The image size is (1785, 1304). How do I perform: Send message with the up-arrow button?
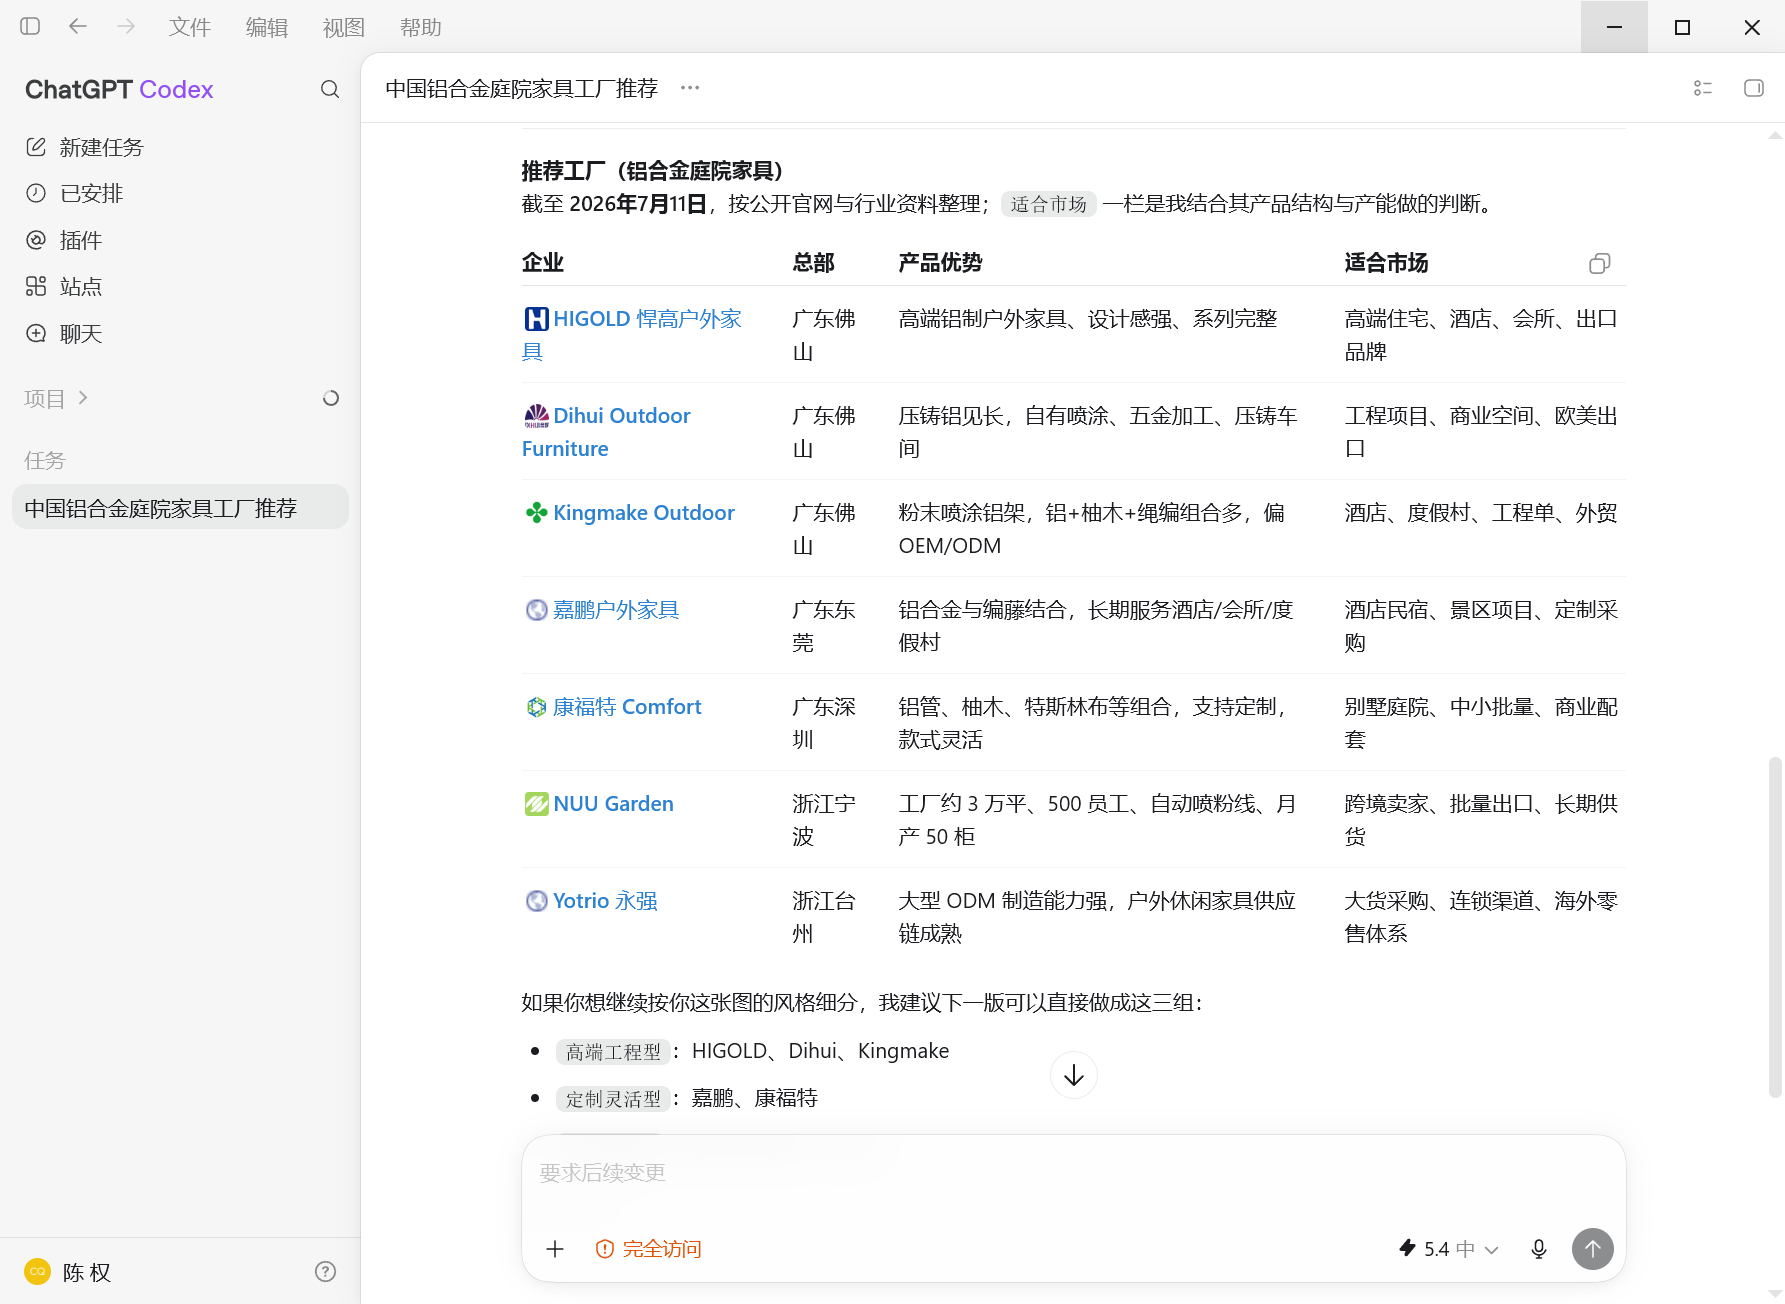pyautogui.click(x=1593, y=1249)
